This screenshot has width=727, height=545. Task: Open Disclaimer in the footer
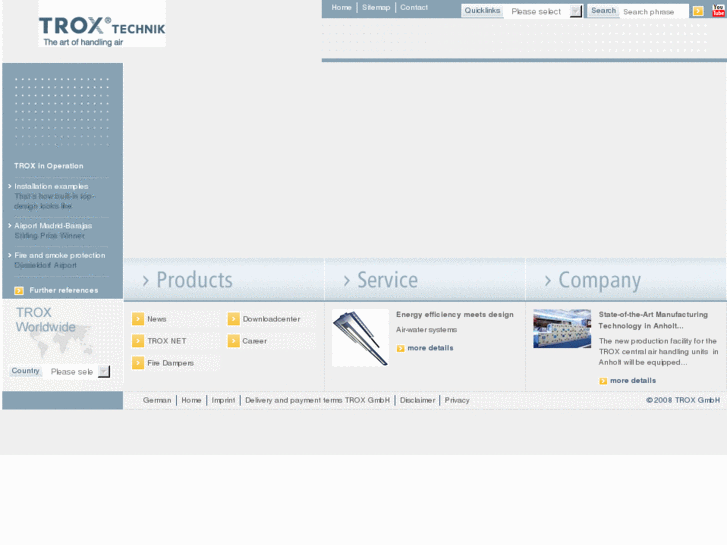pos(417,400)
